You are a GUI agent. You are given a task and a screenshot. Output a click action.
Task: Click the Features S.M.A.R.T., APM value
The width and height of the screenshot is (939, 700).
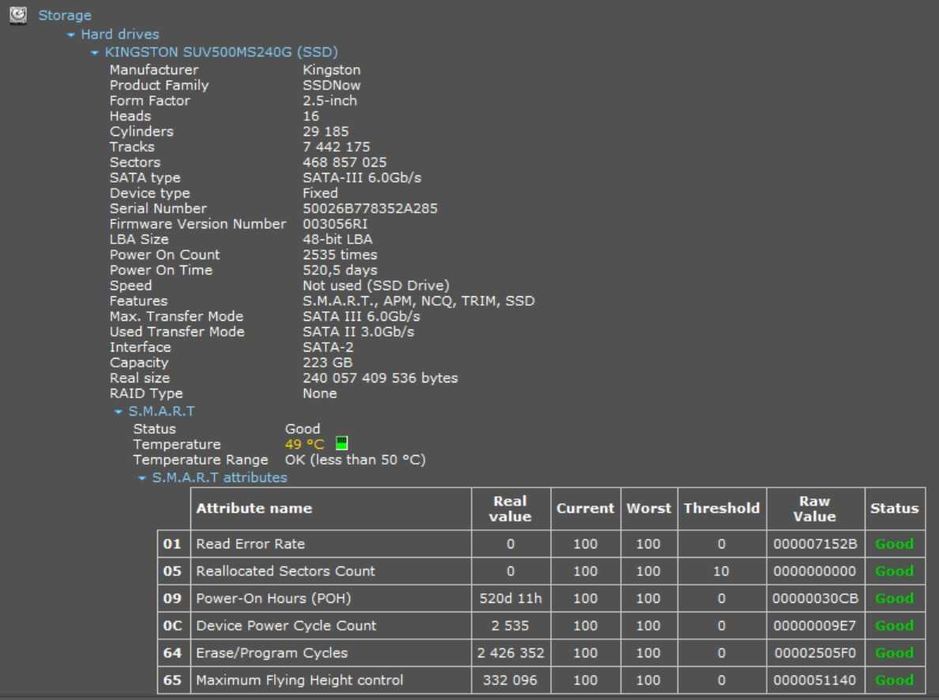[419, 301]
